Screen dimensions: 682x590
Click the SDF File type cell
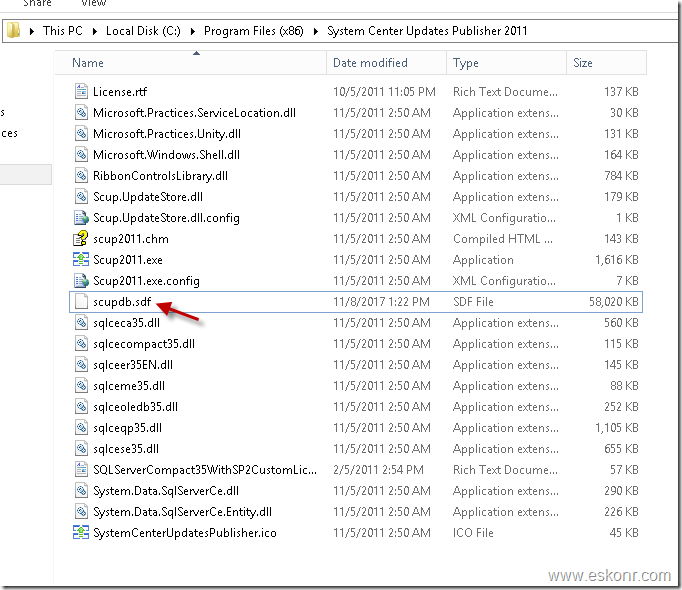click(473, 302)
